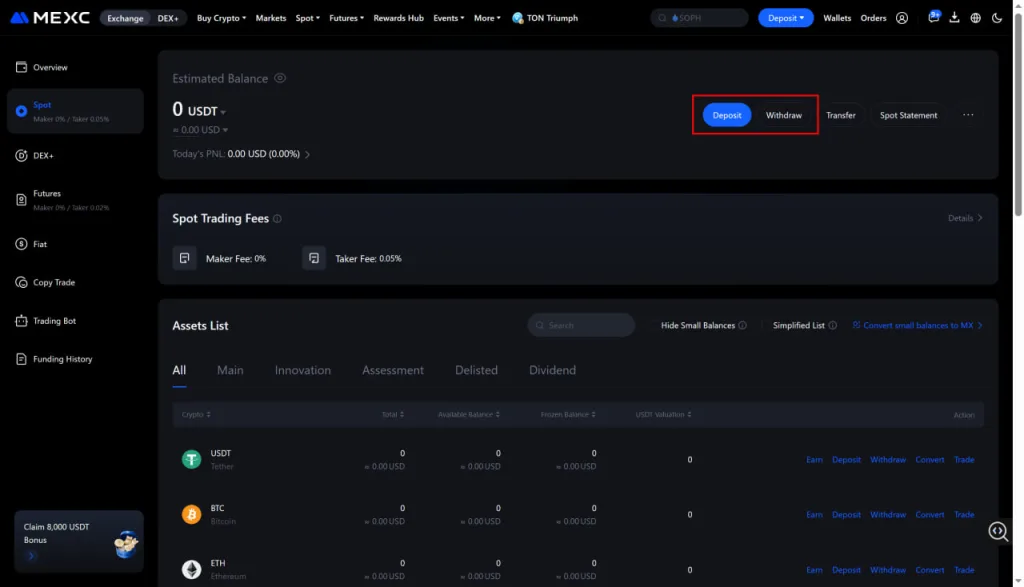Screen dimensions: 1024x587
Task: Open the More dropdown menu
Action: pyautogui.click(x=487, y=18)
